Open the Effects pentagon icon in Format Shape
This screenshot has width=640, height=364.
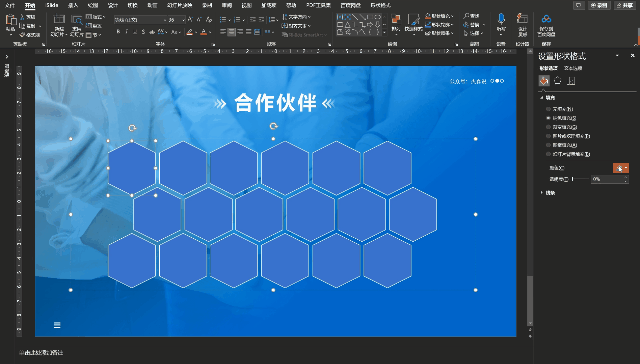coord(558,81)
